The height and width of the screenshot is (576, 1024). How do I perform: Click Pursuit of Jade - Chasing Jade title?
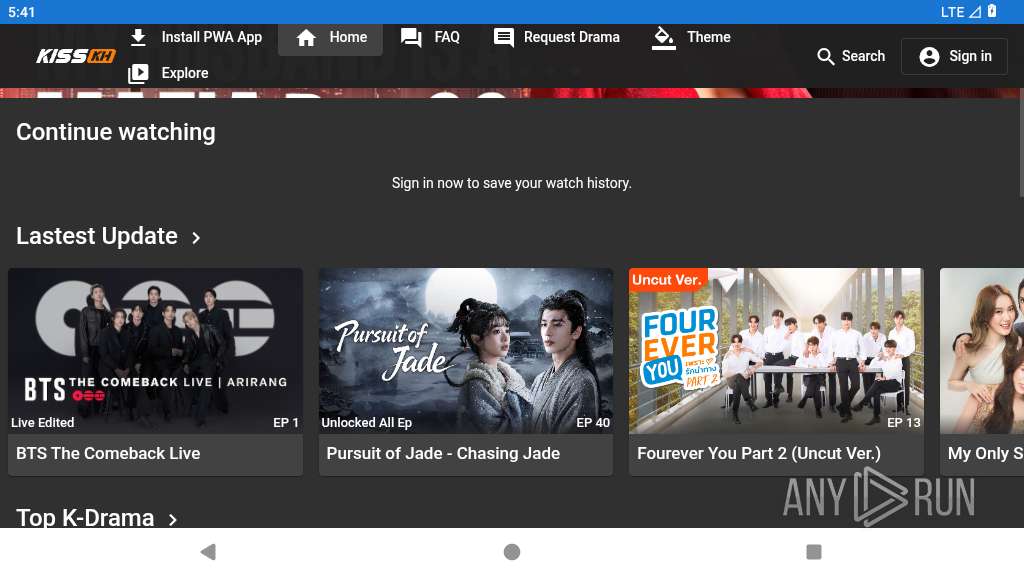point(443,453)
